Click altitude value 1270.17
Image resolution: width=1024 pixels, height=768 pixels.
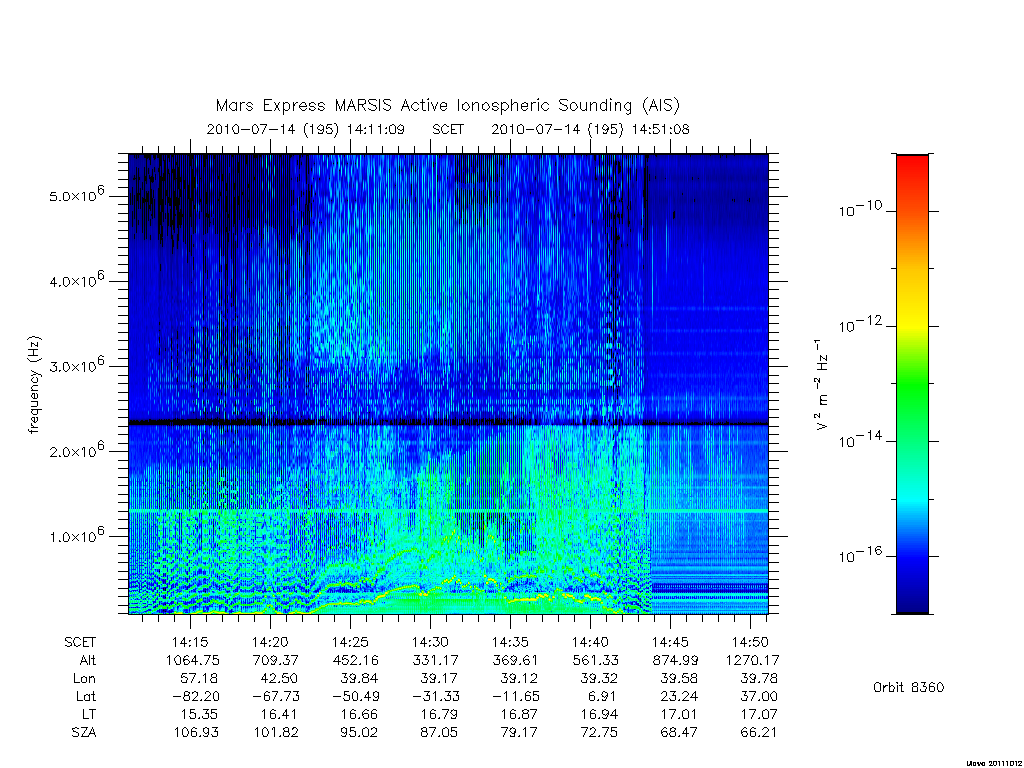click(752, 660)
